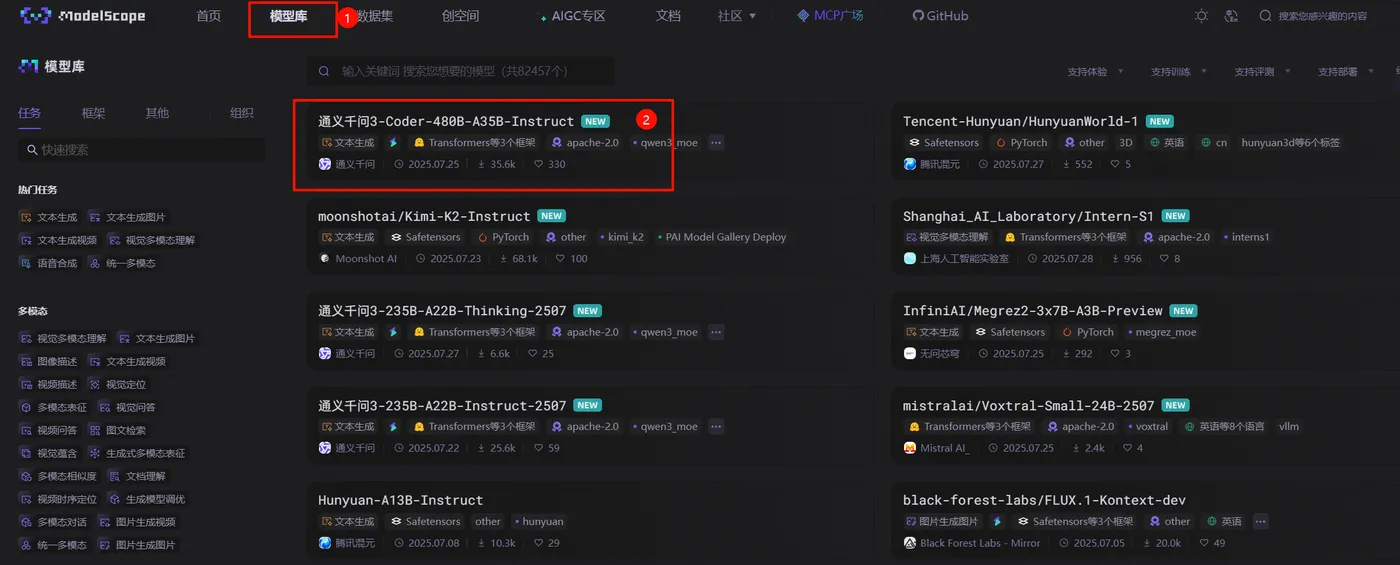Toggle the light/dark theme sun icon
The width and height of the screenshot is (1400, 565).
tap(1201, 16)
